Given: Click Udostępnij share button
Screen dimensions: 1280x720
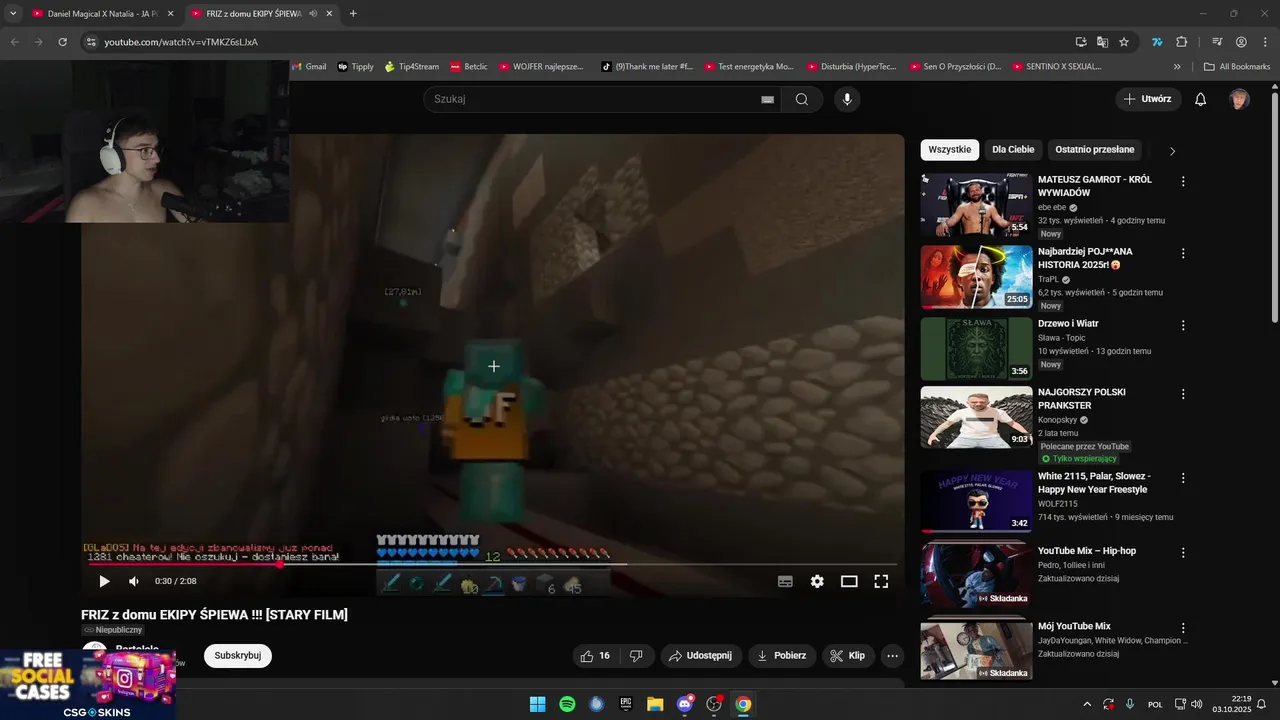Looking at the screenshot, I should (x=701, y=656).
